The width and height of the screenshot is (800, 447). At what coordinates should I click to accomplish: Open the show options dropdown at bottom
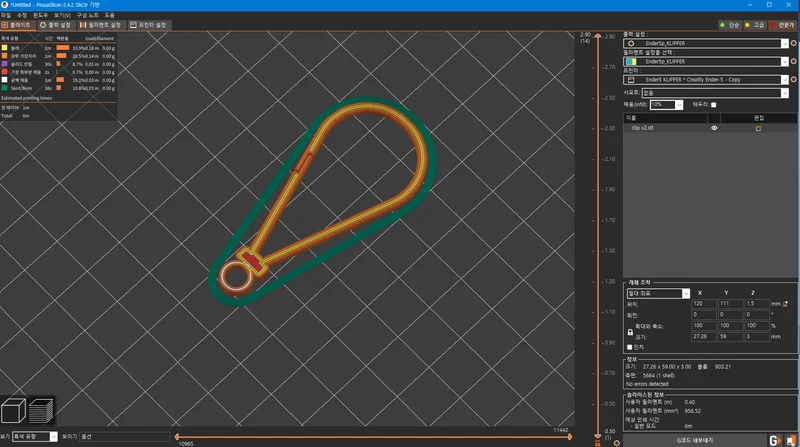coord(124,437)
